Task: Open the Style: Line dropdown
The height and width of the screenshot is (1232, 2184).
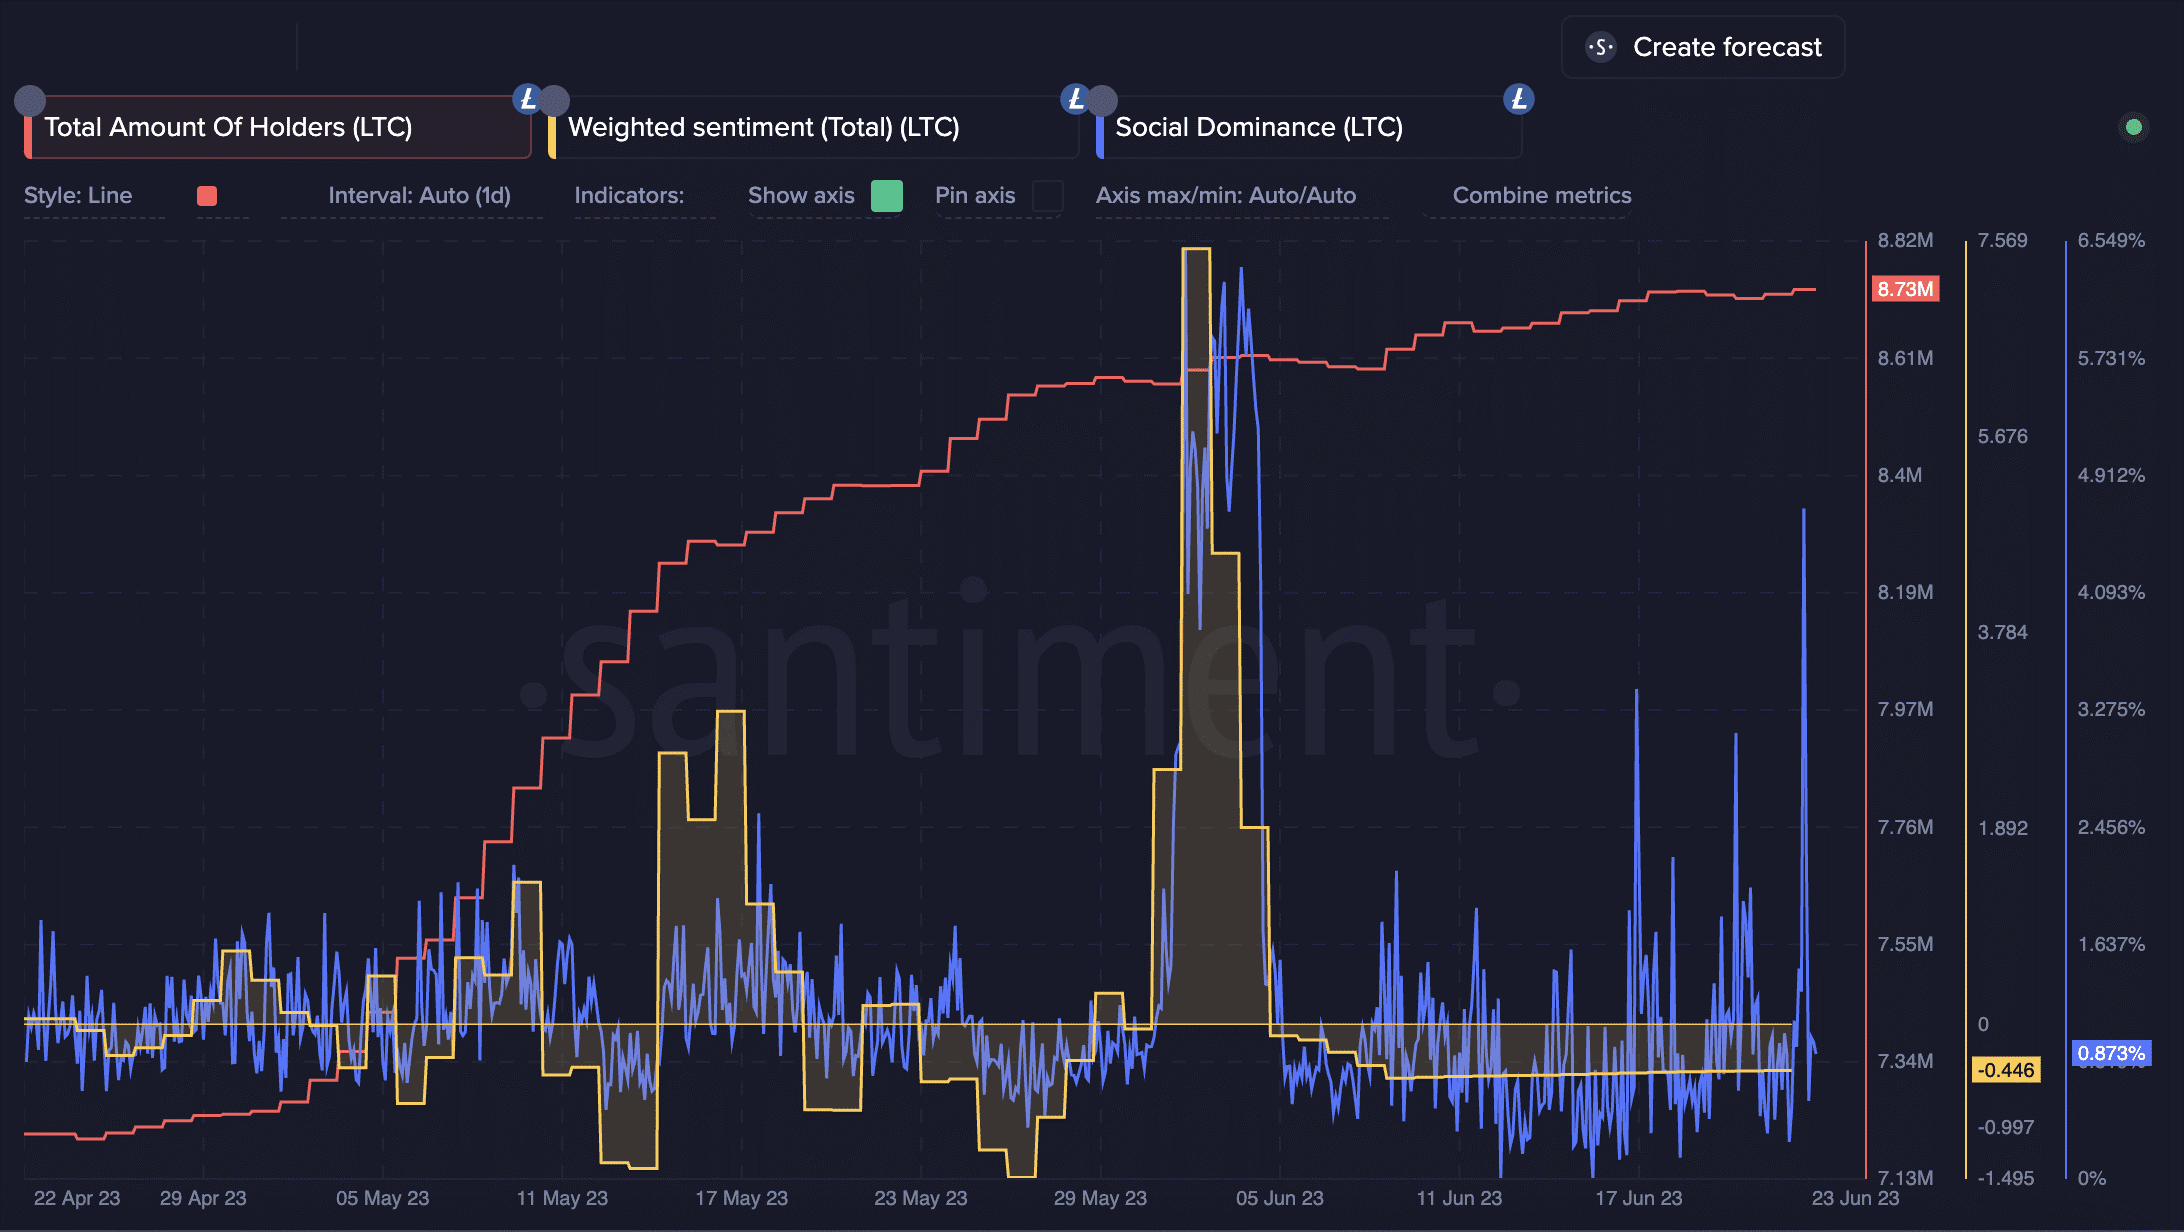Action: [78, 196]
